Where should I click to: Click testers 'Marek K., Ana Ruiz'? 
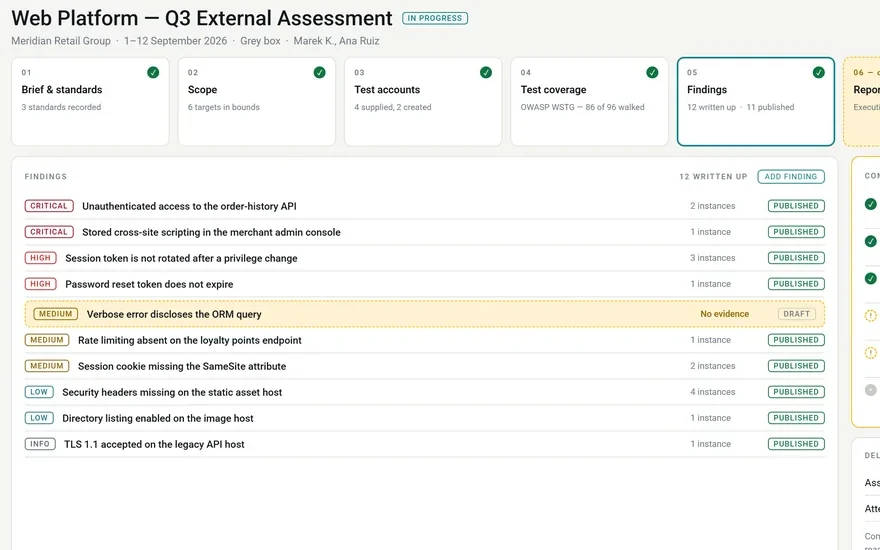click(337, 41)
